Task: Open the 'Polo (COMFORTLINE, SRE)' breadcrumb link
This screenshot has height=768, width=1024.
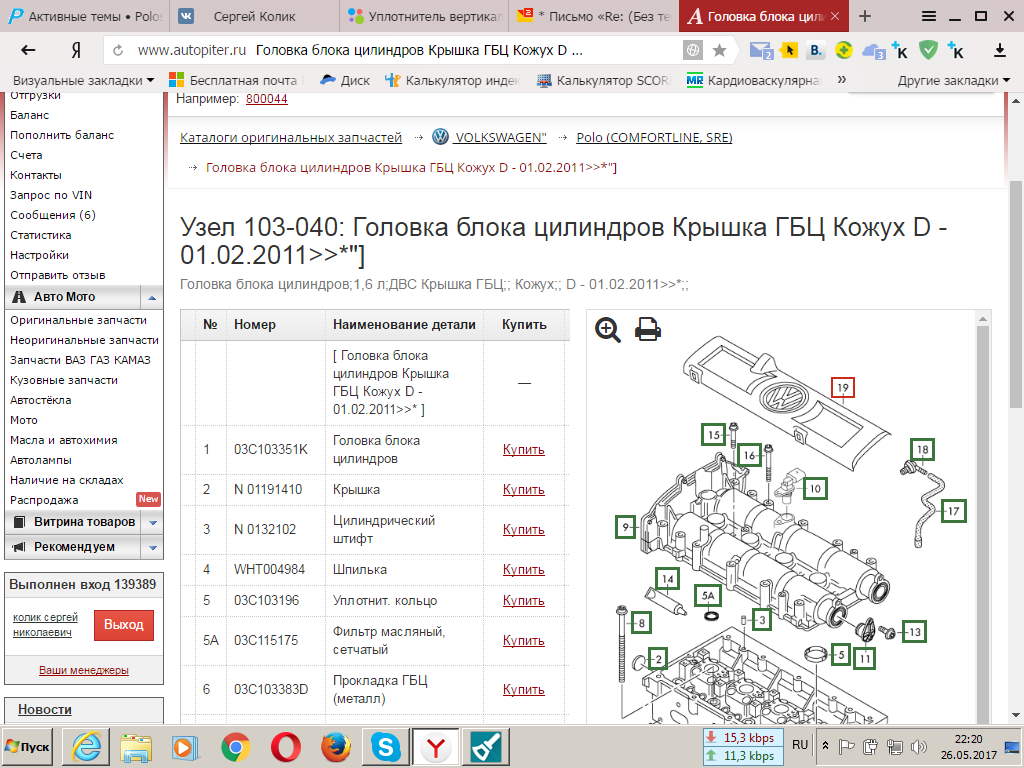Action: (654, 137)
